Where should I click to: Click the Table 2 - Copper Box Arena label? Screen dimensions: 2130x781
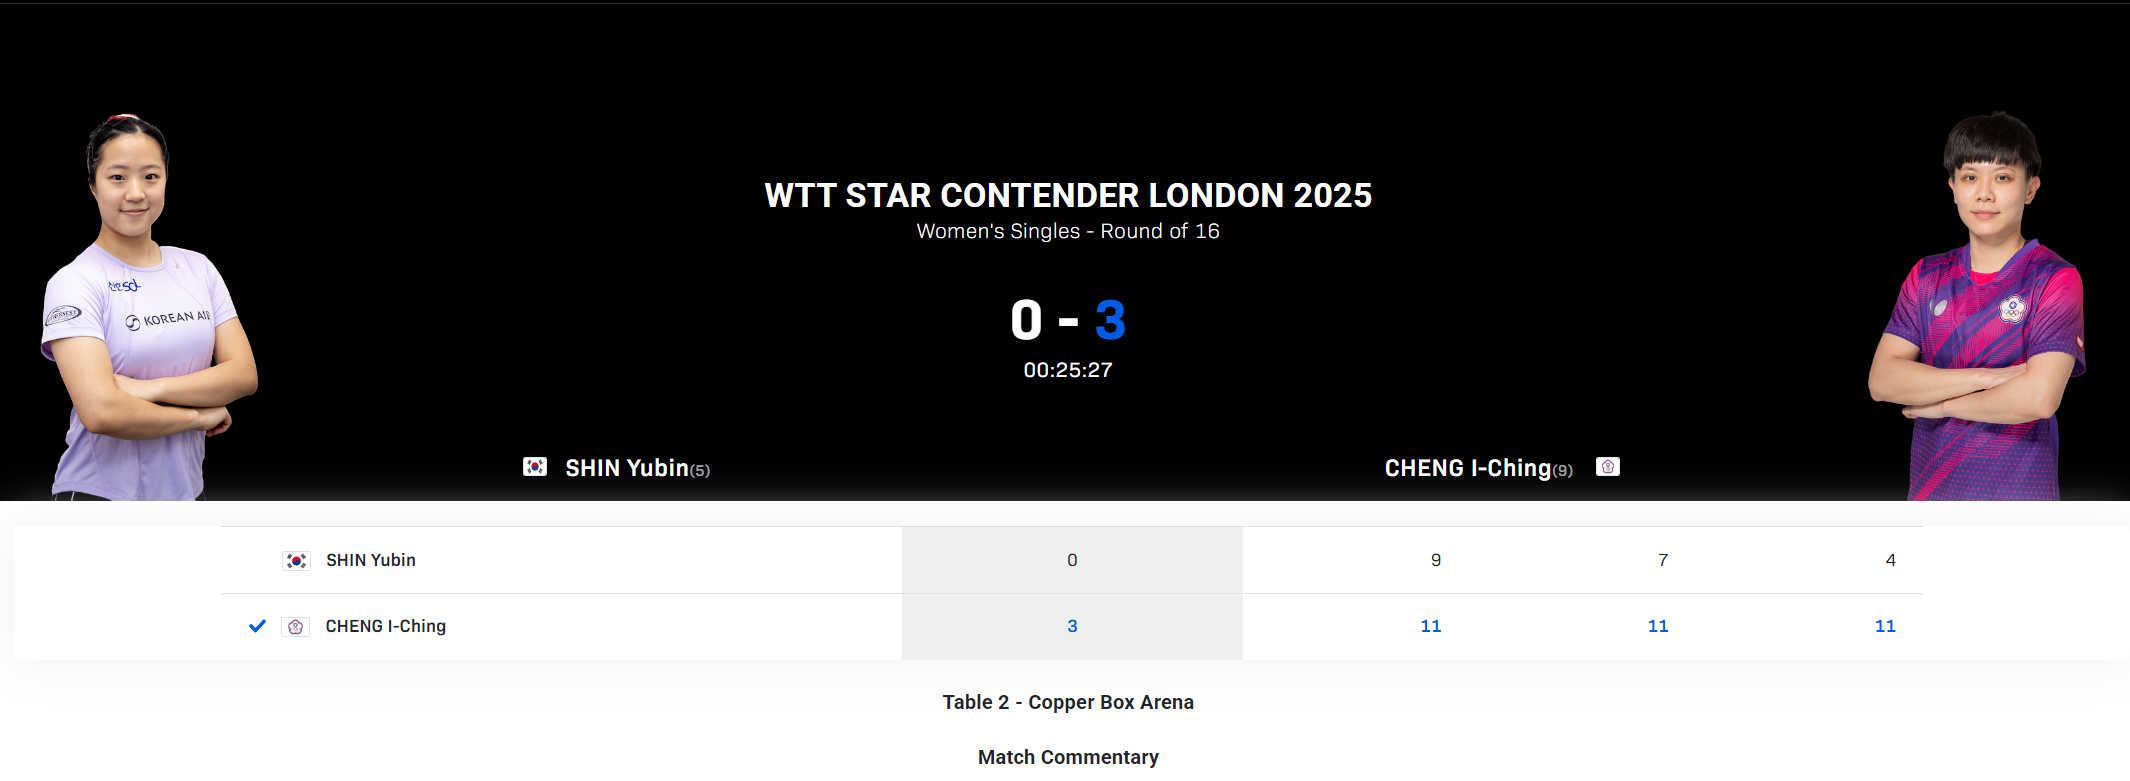click(x=1068, y=702)
